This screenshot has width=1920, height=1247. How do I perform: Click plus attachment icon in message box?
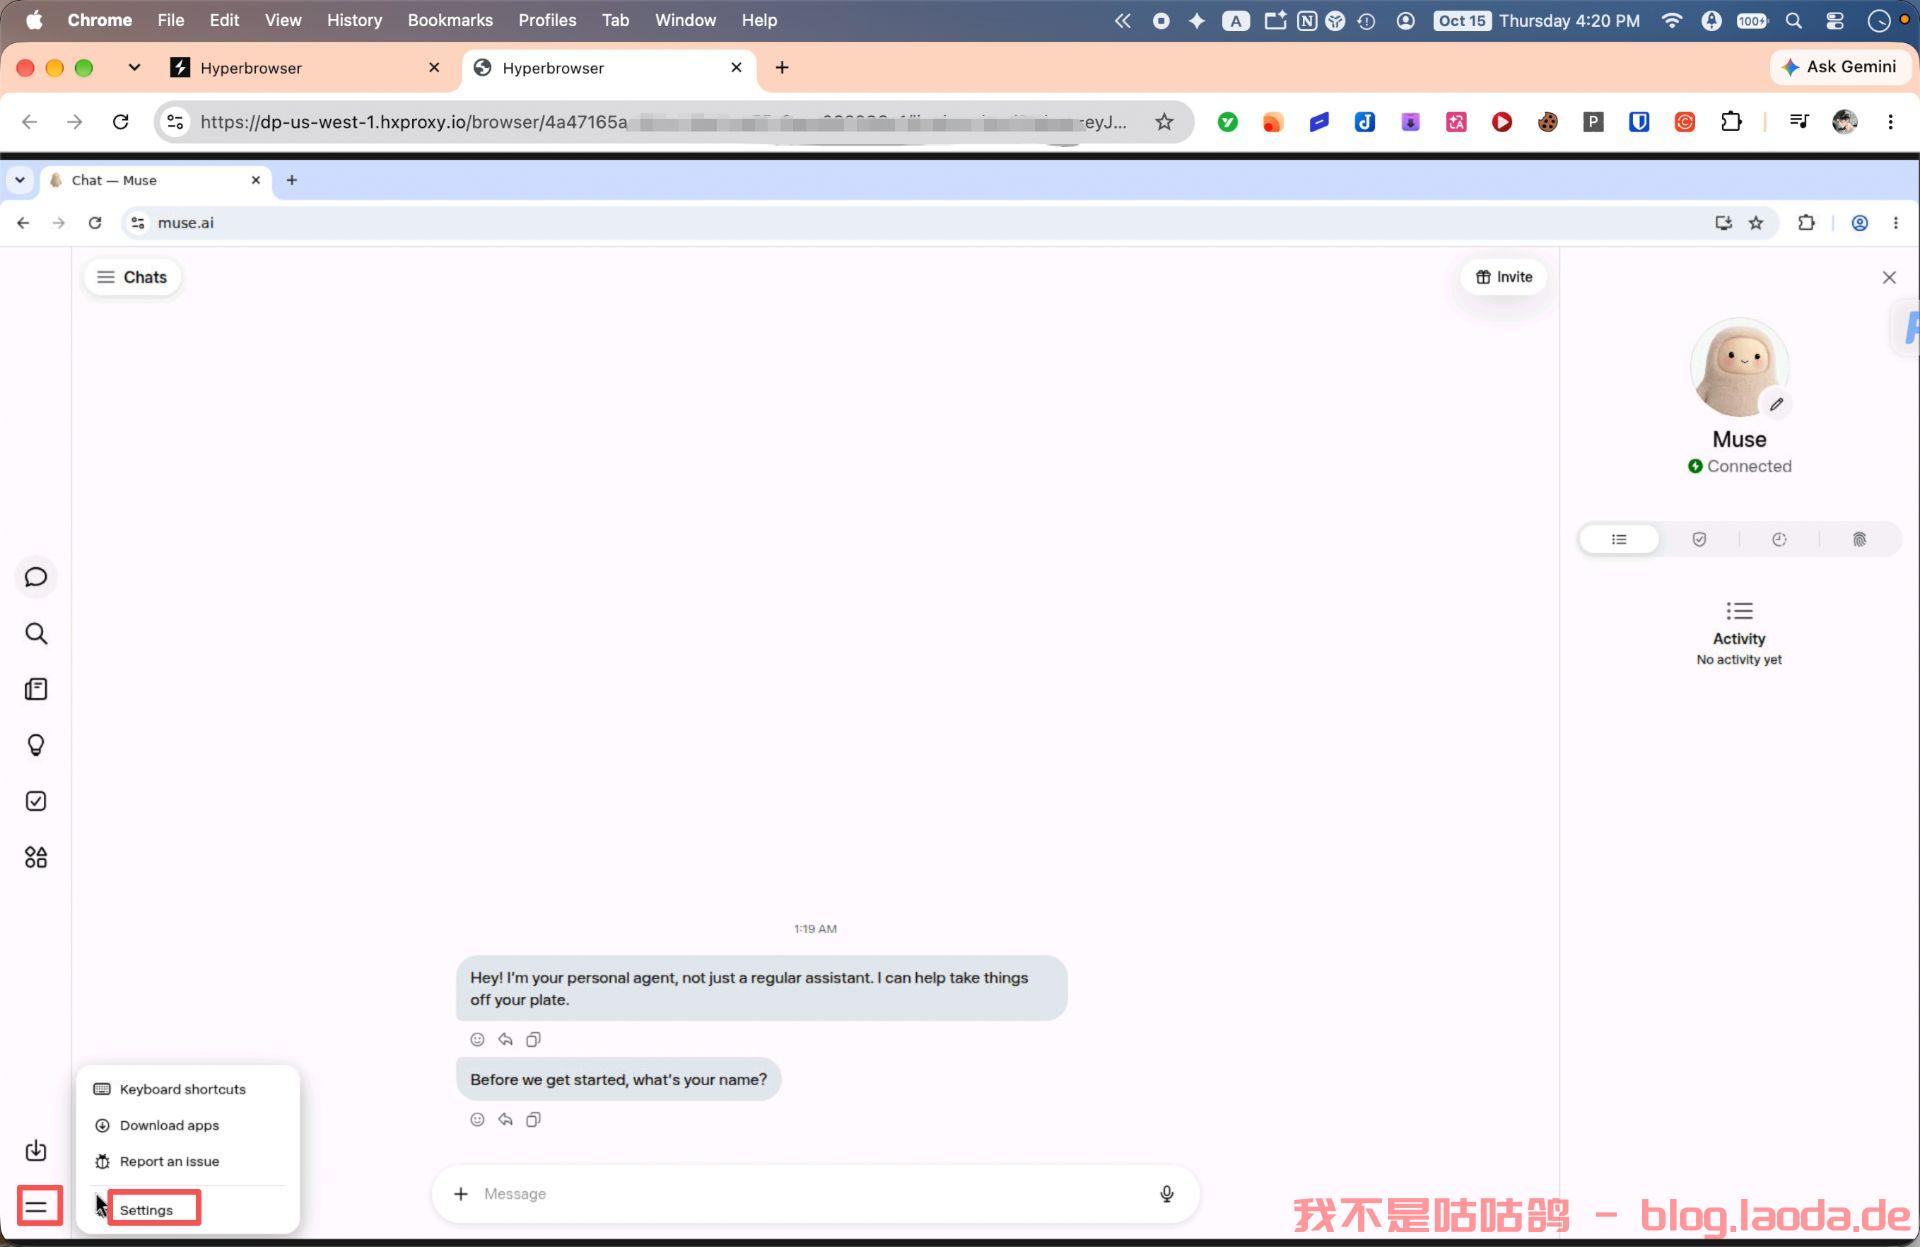click(x=461, y=1194)
